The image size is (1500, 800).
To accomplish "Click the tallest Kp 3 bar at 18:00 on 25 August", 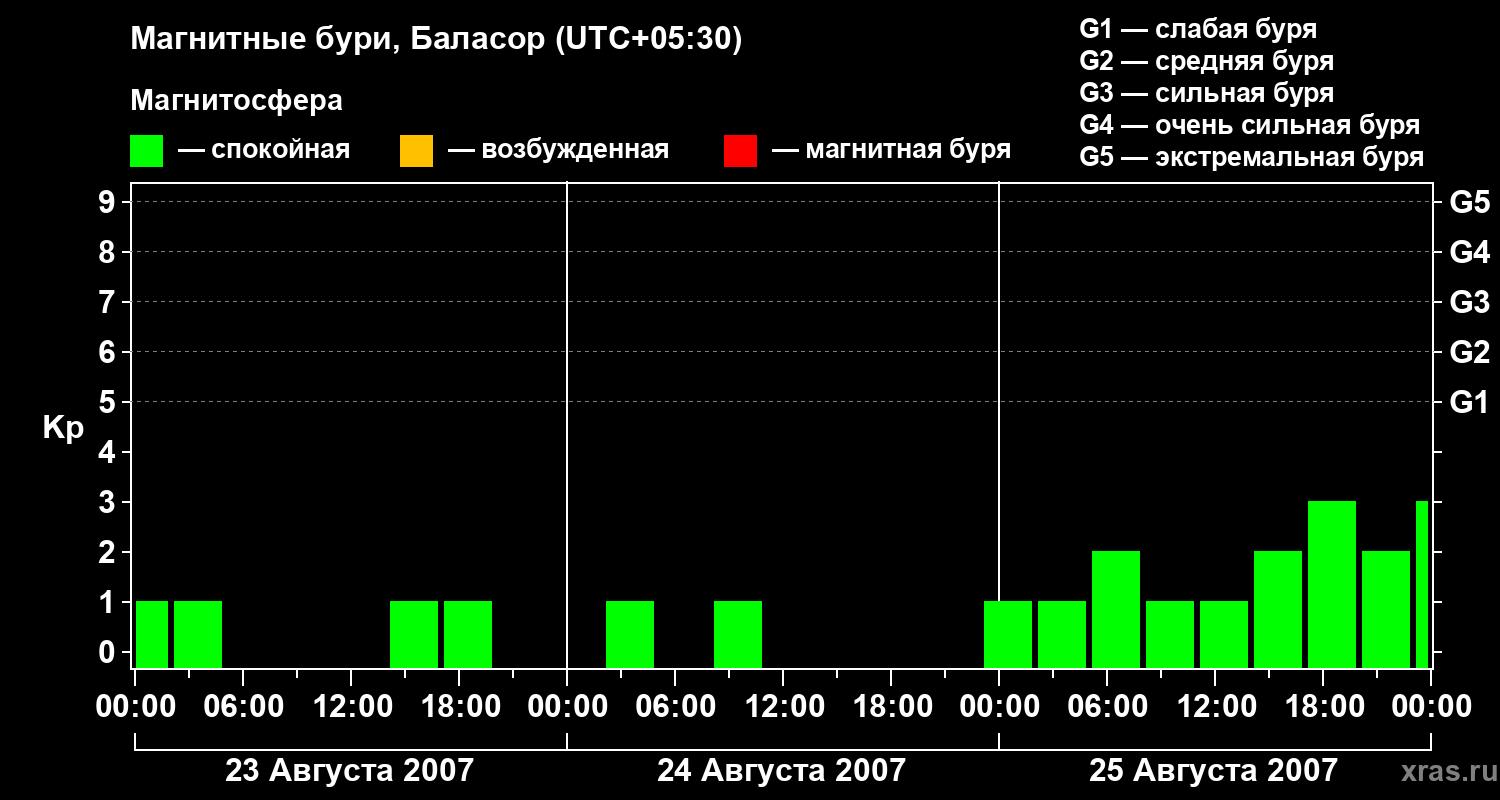I will 1332,584.
